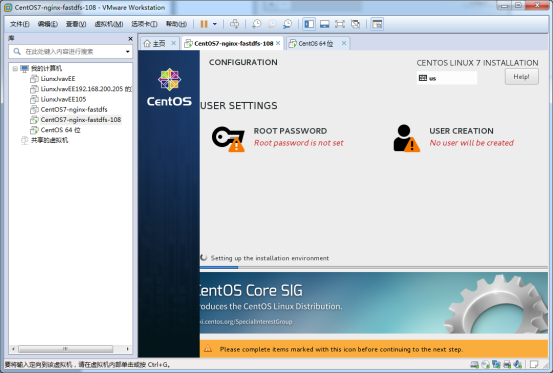Close the library panel
Image resolution: width=553 pixels, height=373 pixels.
(x=130, y=38)
